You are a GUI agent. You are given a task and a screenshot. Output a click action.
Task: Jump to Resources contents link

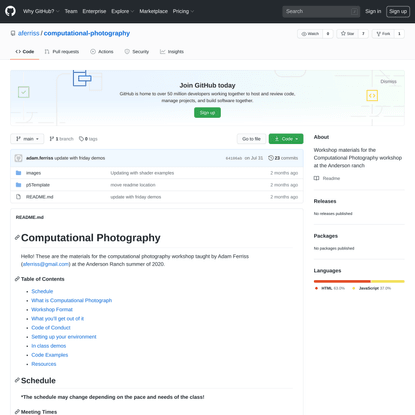(x=44, y=364)
